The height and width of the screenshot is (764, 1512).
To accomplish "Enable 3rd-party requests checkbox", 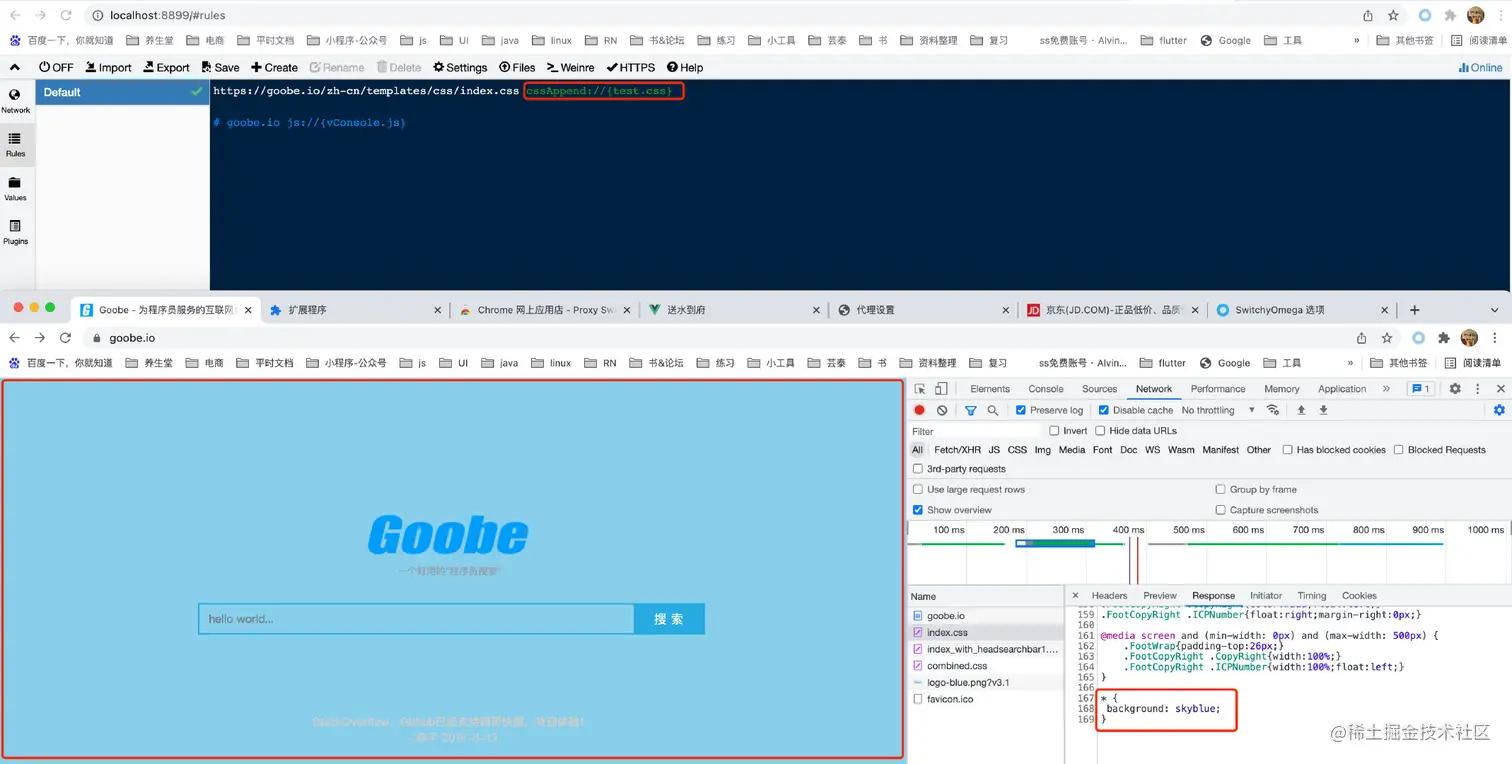I will click(918, 469).
